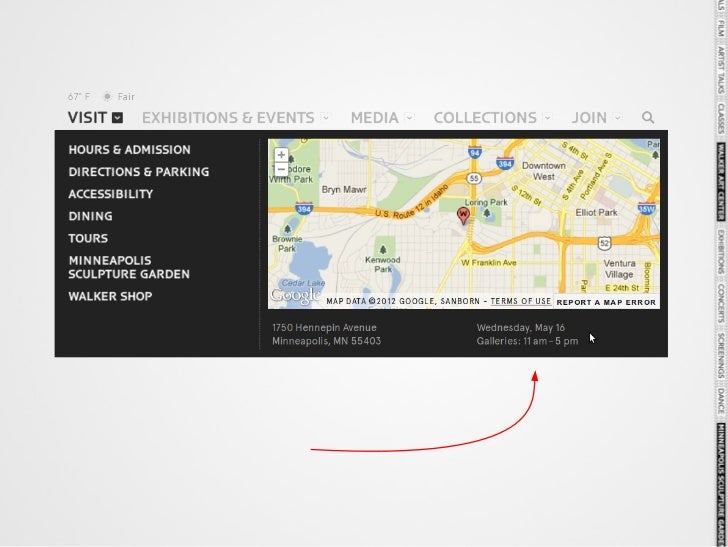Open the JOIN menu
This screenshot has width=728, height=547.
tap(589, 117)
